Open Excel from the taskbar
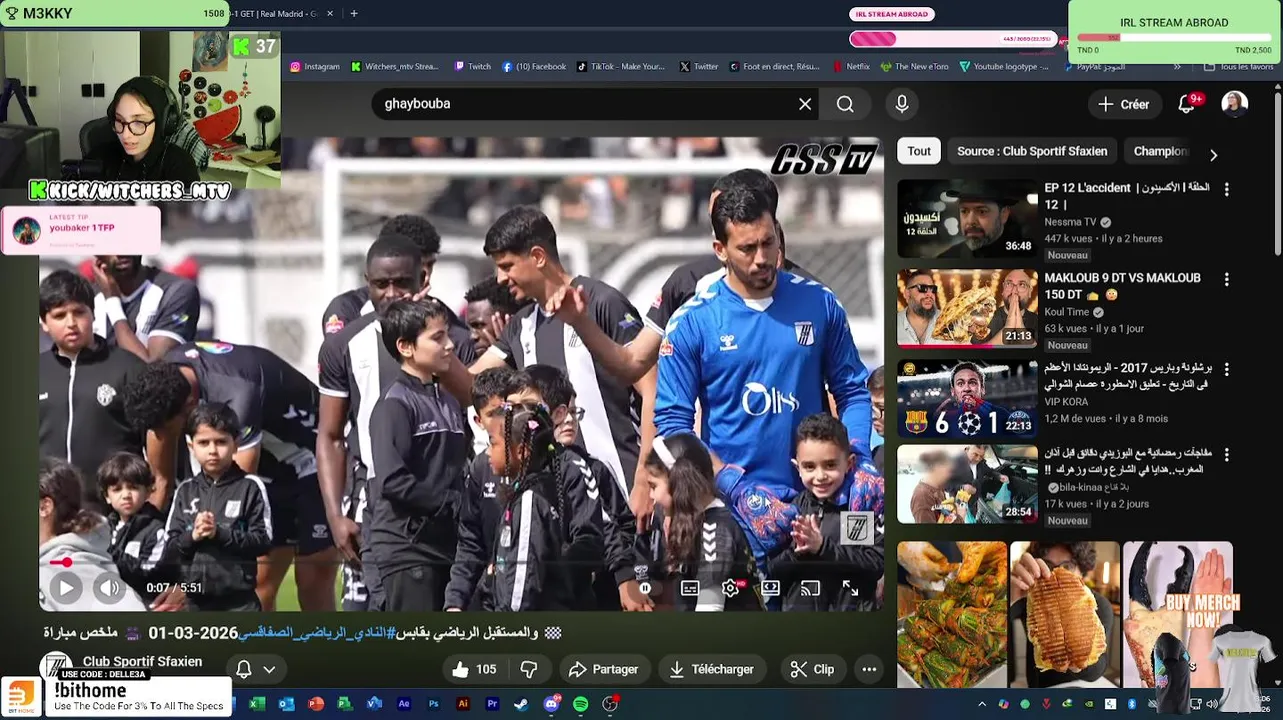This screenshot has width=1283, height=720. pos(257,704)
